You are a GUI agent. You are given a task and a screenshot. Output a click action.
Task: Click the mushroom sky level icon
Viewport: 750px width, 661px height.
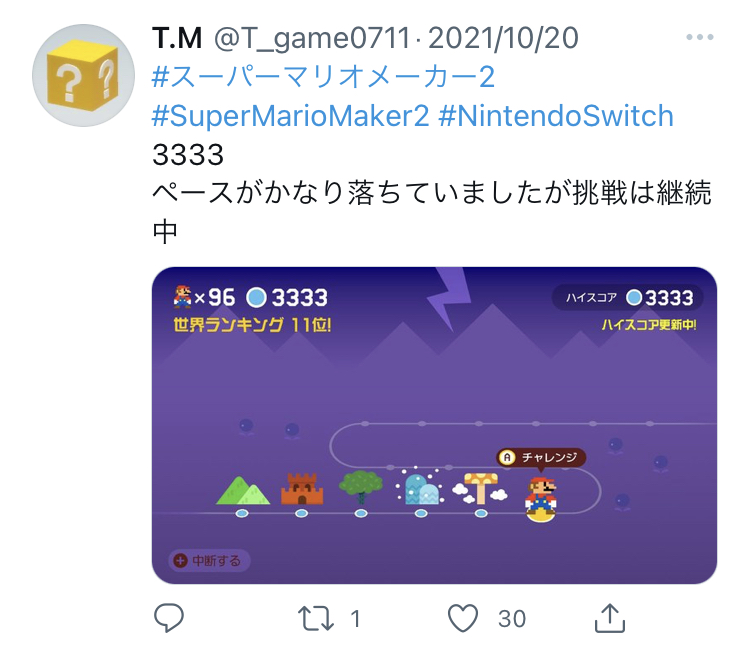tap(481, 488)
